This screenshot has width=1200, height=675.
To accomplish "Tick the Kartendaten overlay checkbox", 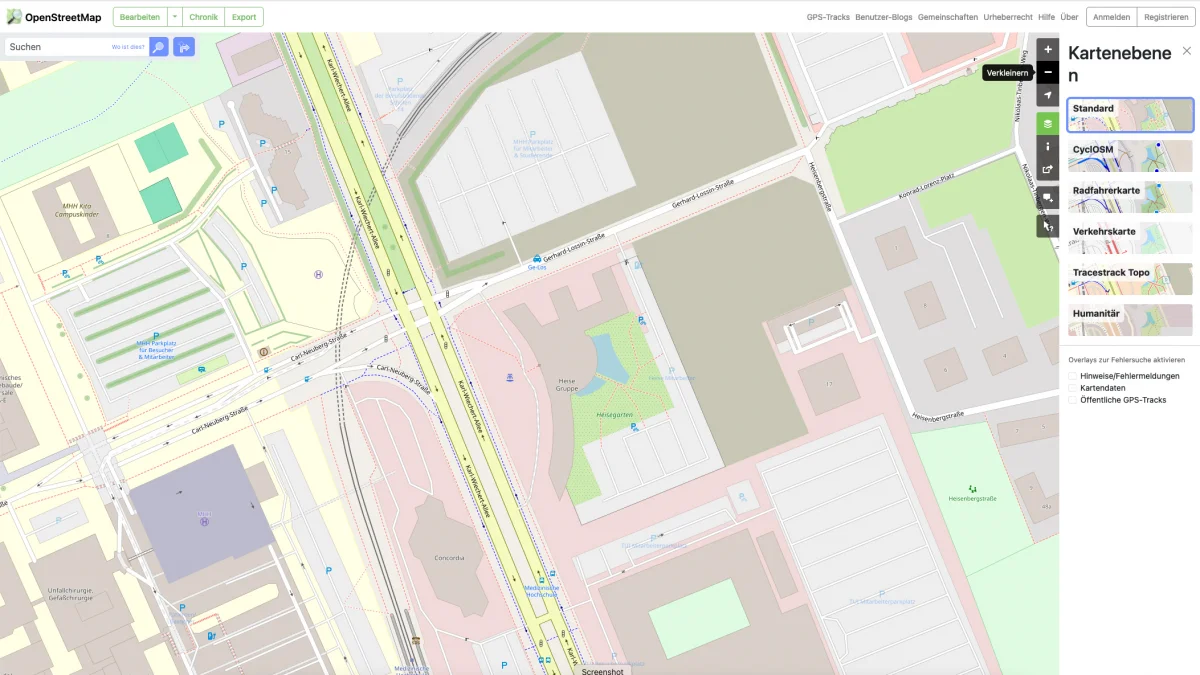I will 1073,388.
